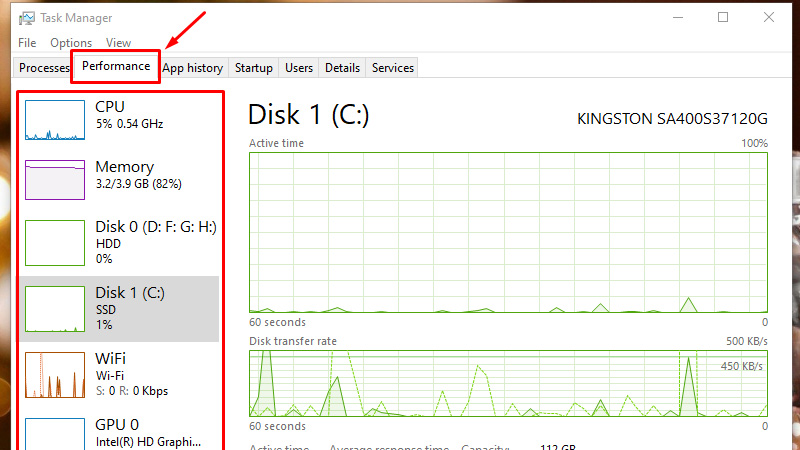Click the Disk 0 HDD mini graph

coord(56,243)
